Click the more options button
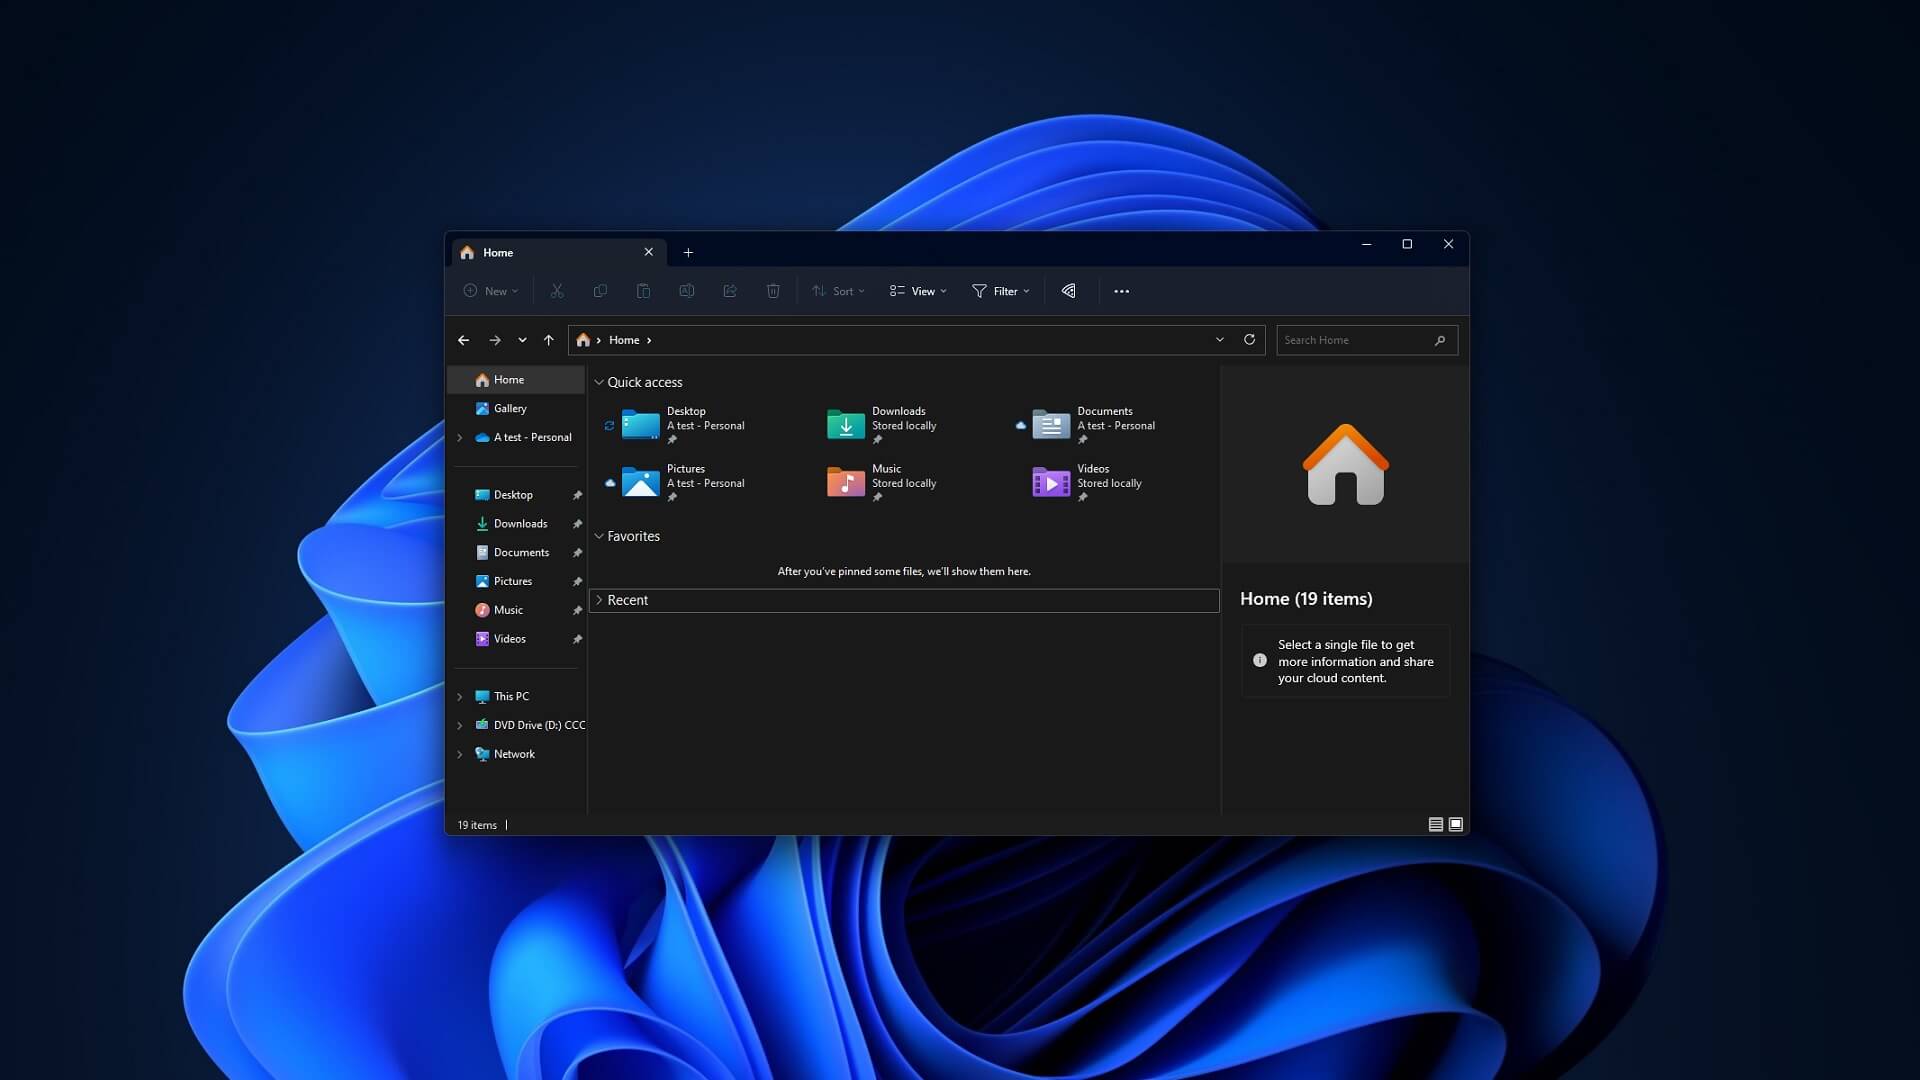This screenshot has height=1080, width=1920. click(x=1121, y=290)
